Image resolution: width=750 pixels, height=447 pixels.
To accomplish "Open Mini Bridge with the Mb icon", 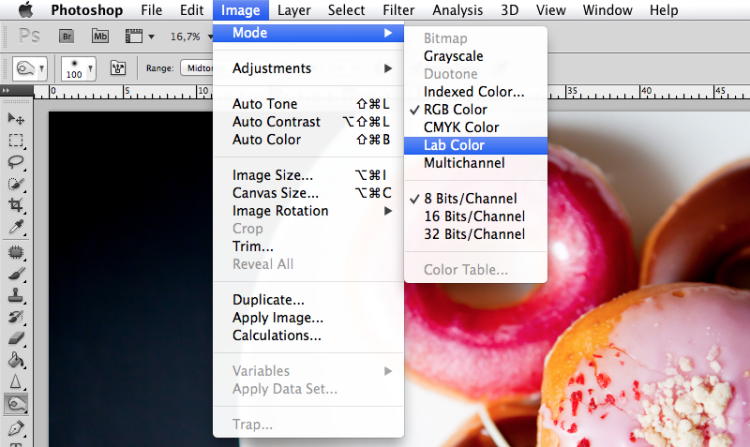I will point(100,36).
